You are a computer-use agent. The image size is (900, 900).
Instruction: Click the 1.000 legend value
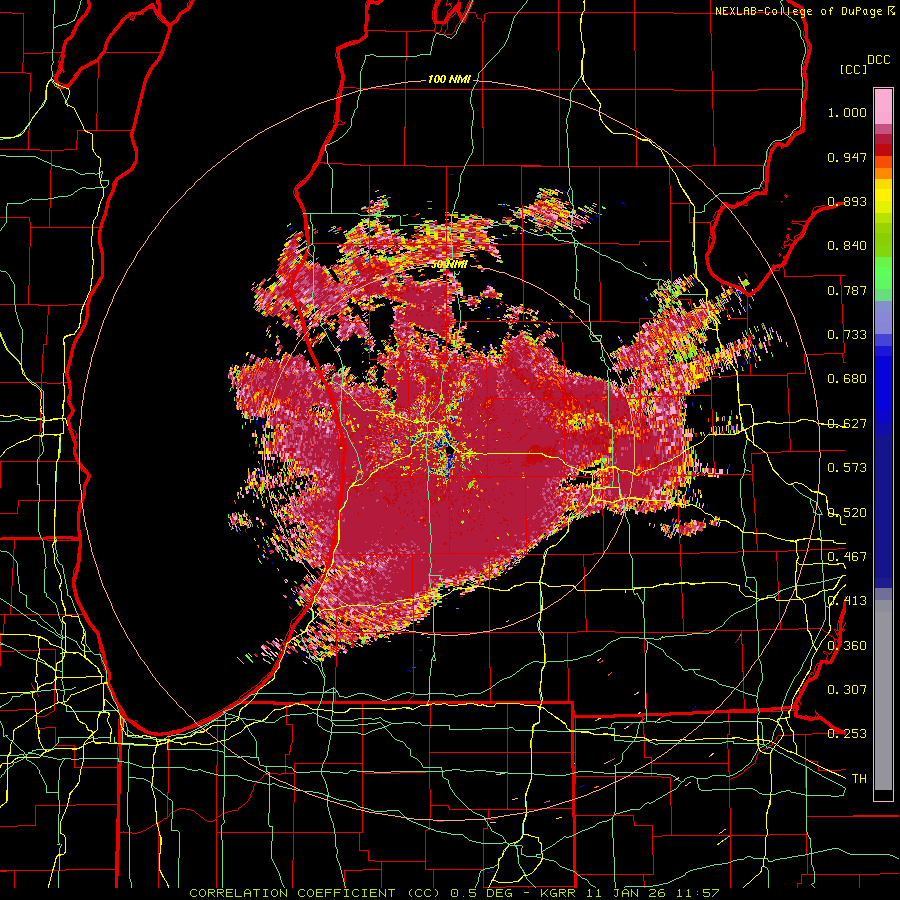coord(847,112)
